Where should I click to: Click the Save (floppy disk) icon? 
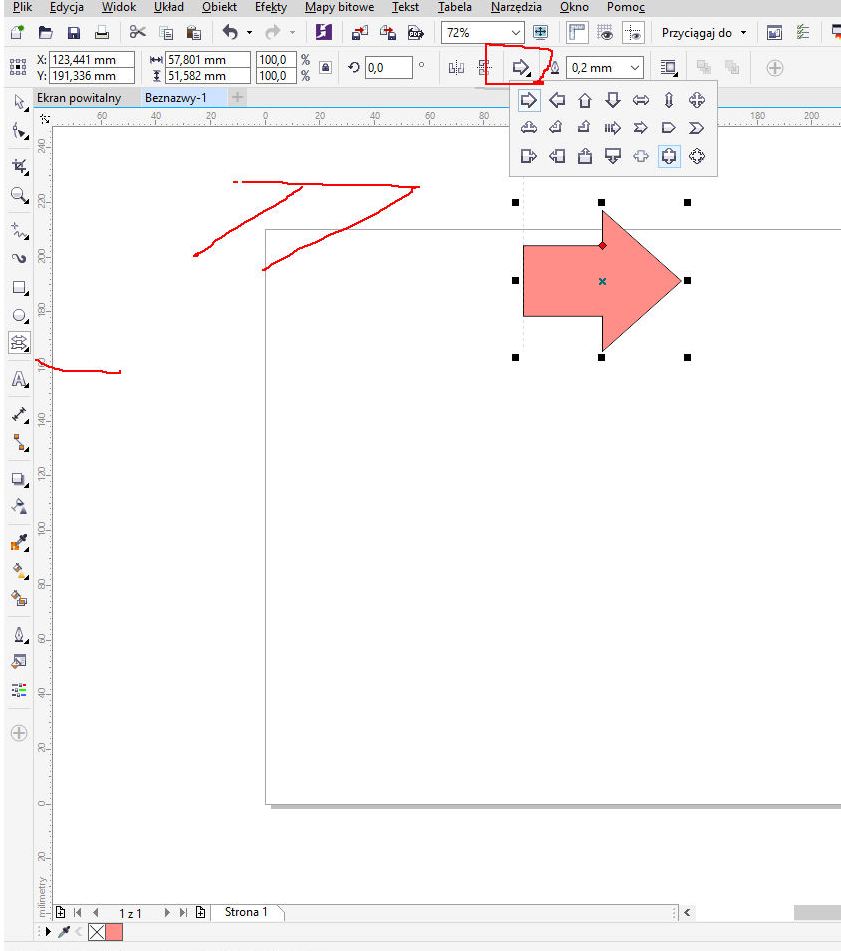(73, 33)
